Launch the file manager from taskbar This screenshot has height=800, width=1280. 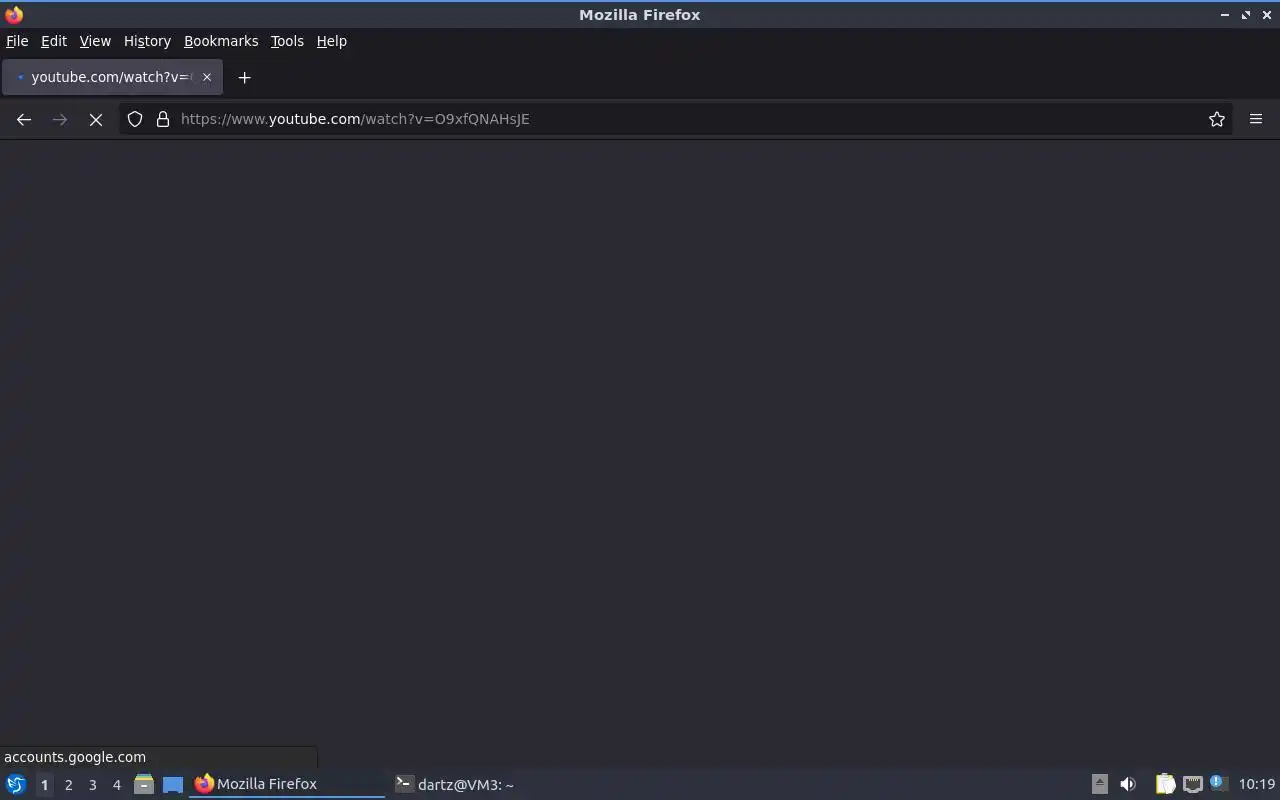tap(144, 784)
